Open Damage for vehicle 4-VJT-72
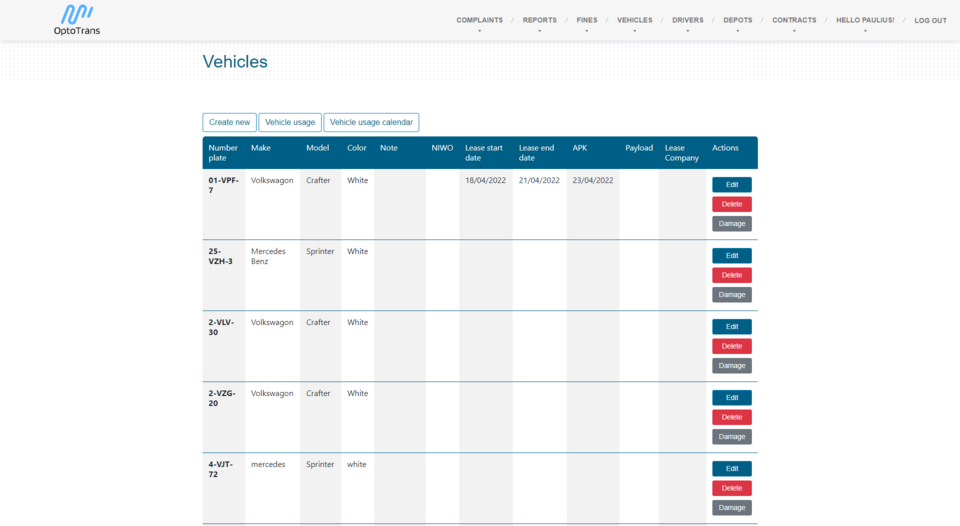This screenshot has width=960, height=526. [732, 508]
